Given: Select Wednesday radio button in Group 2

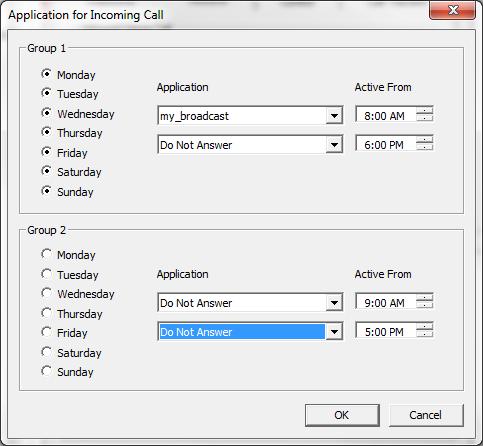Looking at the screenshot, I should [x=47, y=293].
